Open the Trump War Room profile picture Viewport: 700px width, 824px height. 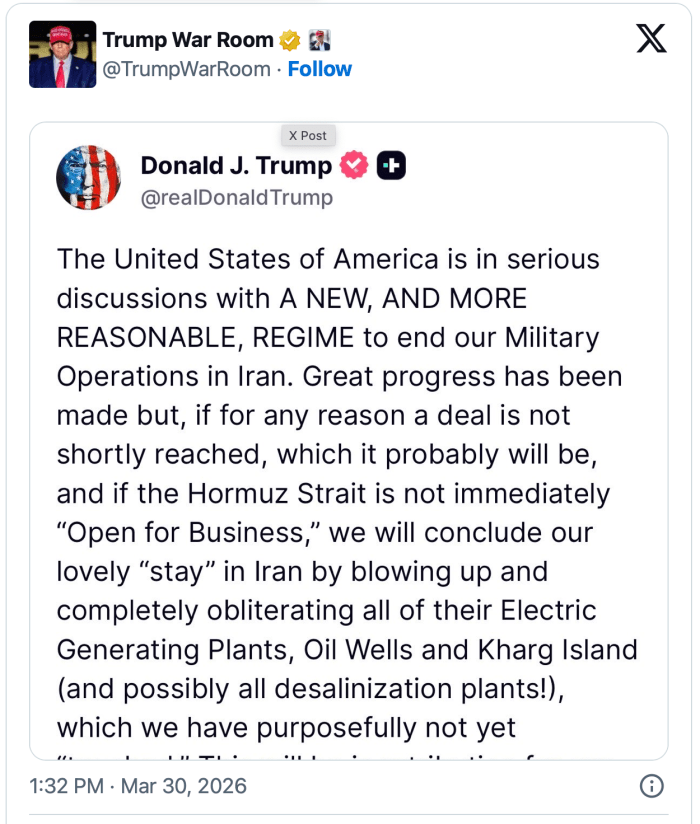[x=63, y=54]
